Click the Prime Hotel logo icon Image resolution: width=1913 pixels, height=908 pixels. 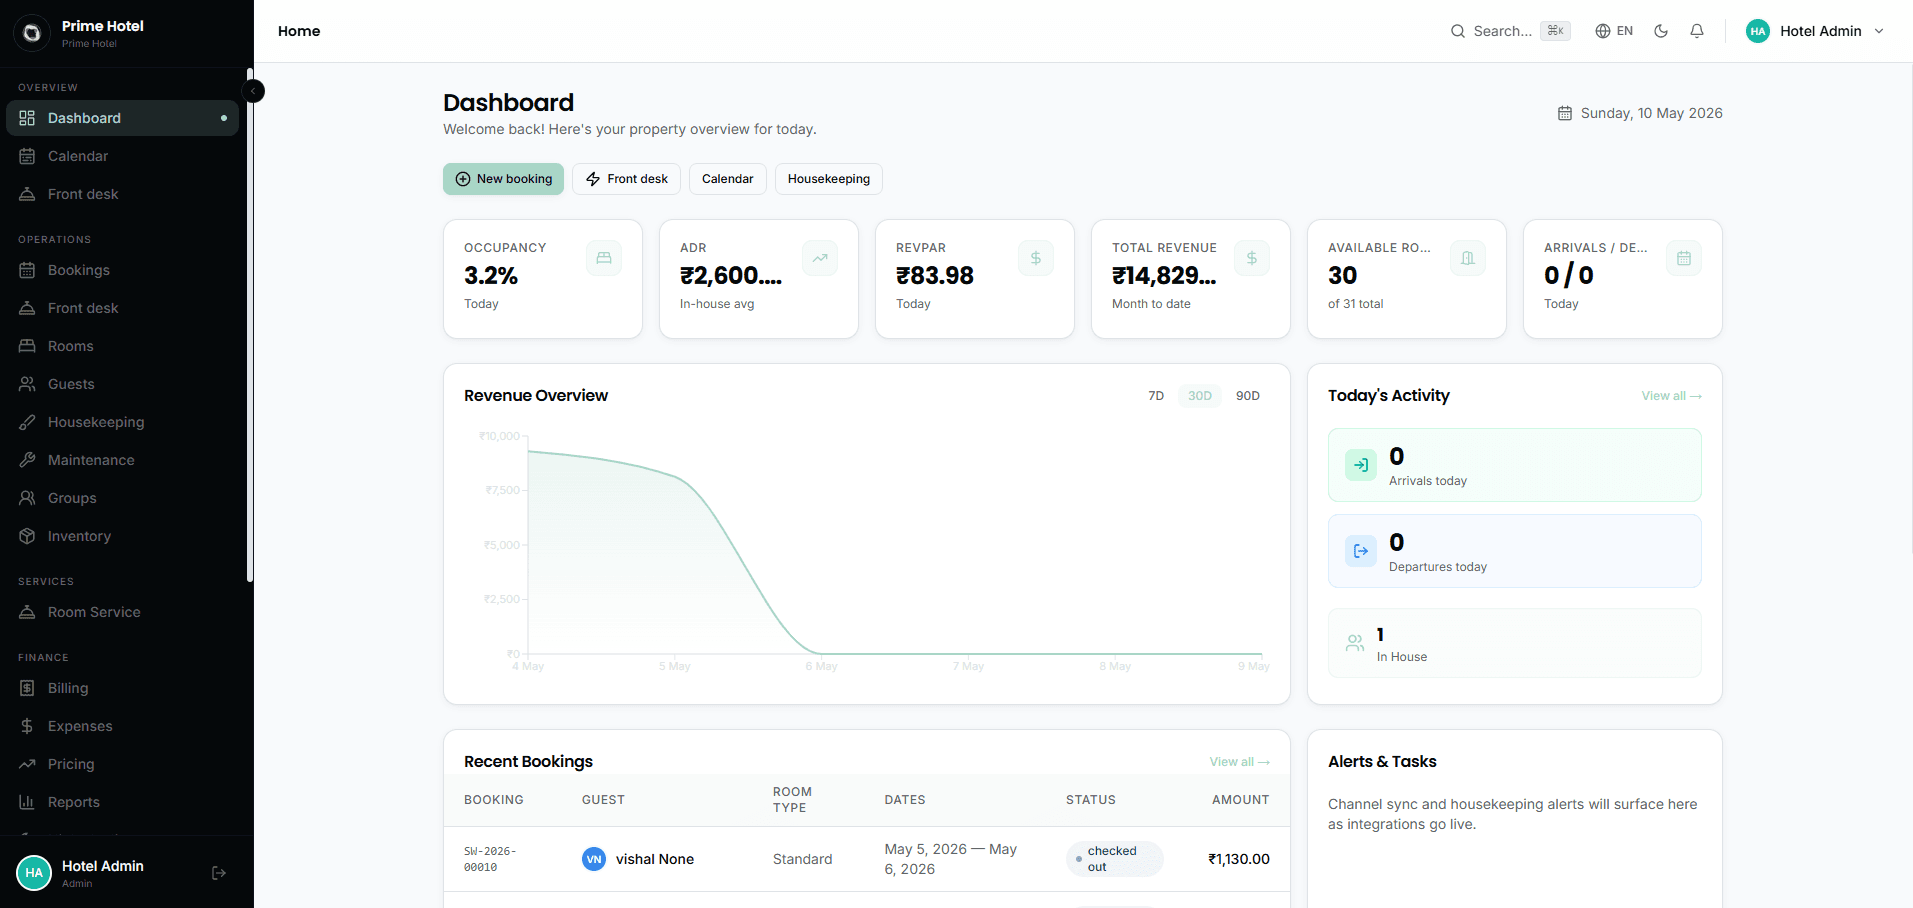pyautogui.click(x=32, y=33)
